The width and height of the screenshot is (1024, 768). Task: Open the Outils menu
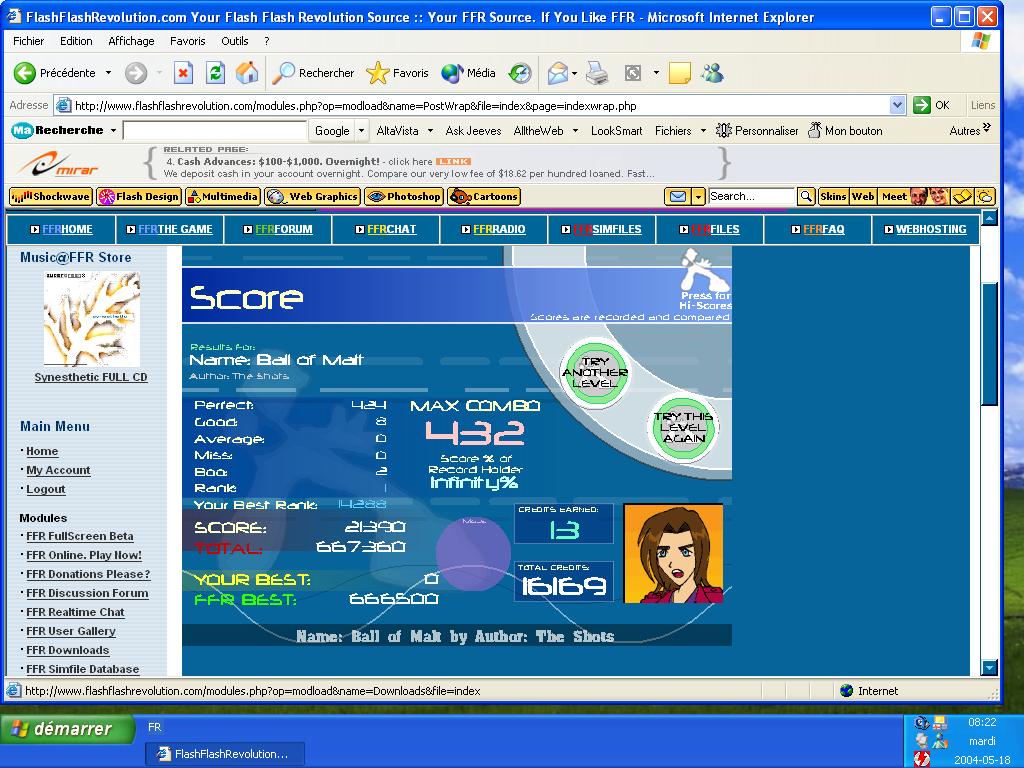click(x=234, y=41)
